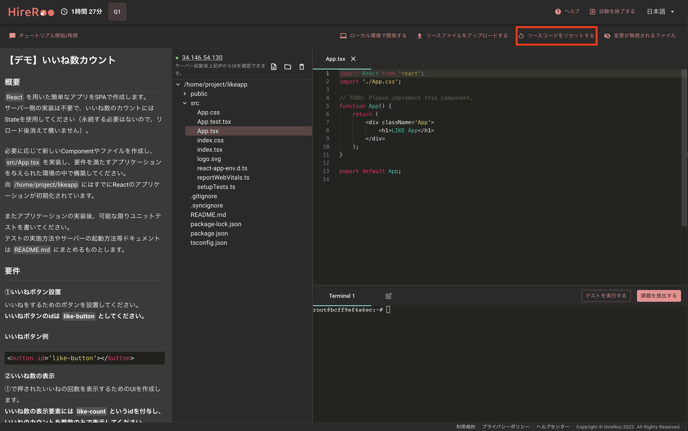Screen dimensions: 688x431
Task: Click the editor vertical scrollbar
Action: click(x=684, y=147)
